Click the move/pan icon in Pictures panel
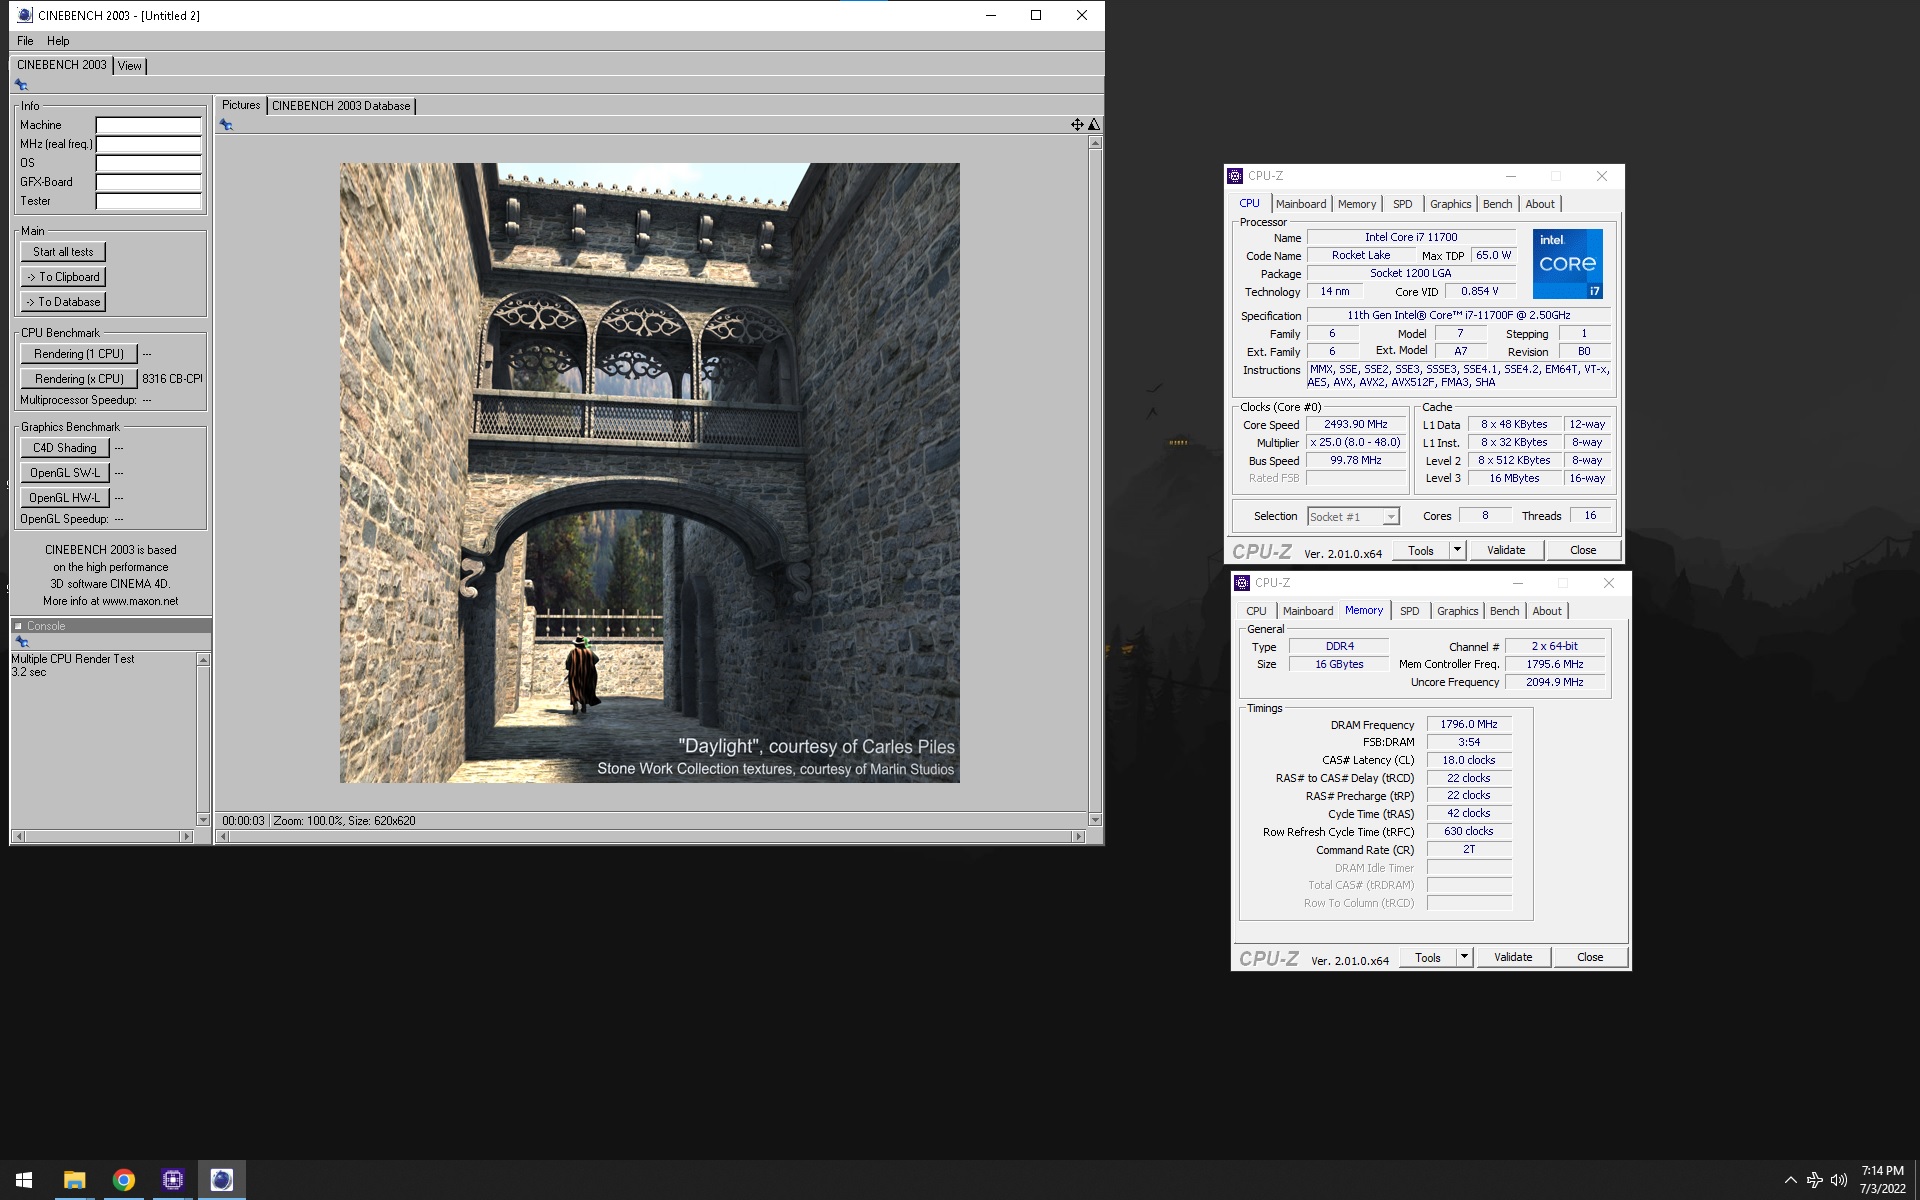This screenshot has width=1920, height=1200. (1077, 125)
